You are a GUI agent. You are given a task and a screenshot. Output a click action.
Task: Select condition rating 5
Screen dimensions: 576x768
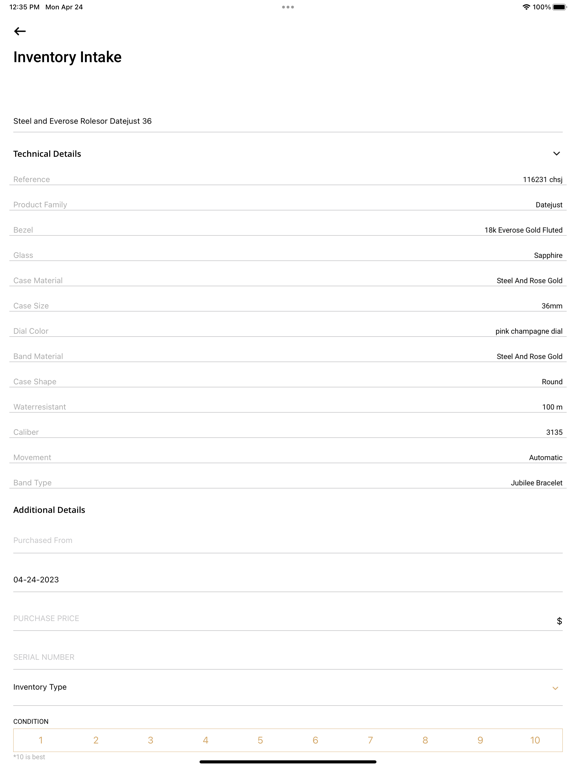260,740
